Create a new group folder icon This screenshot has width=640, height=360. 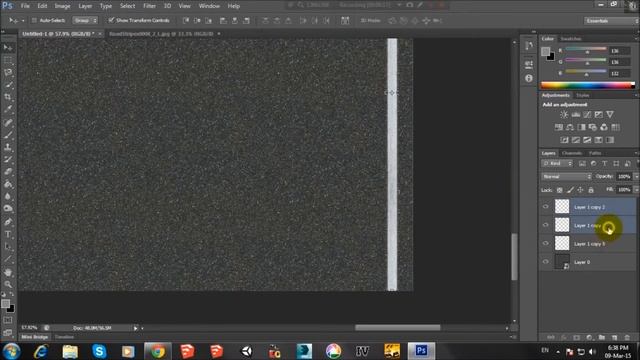602,338
